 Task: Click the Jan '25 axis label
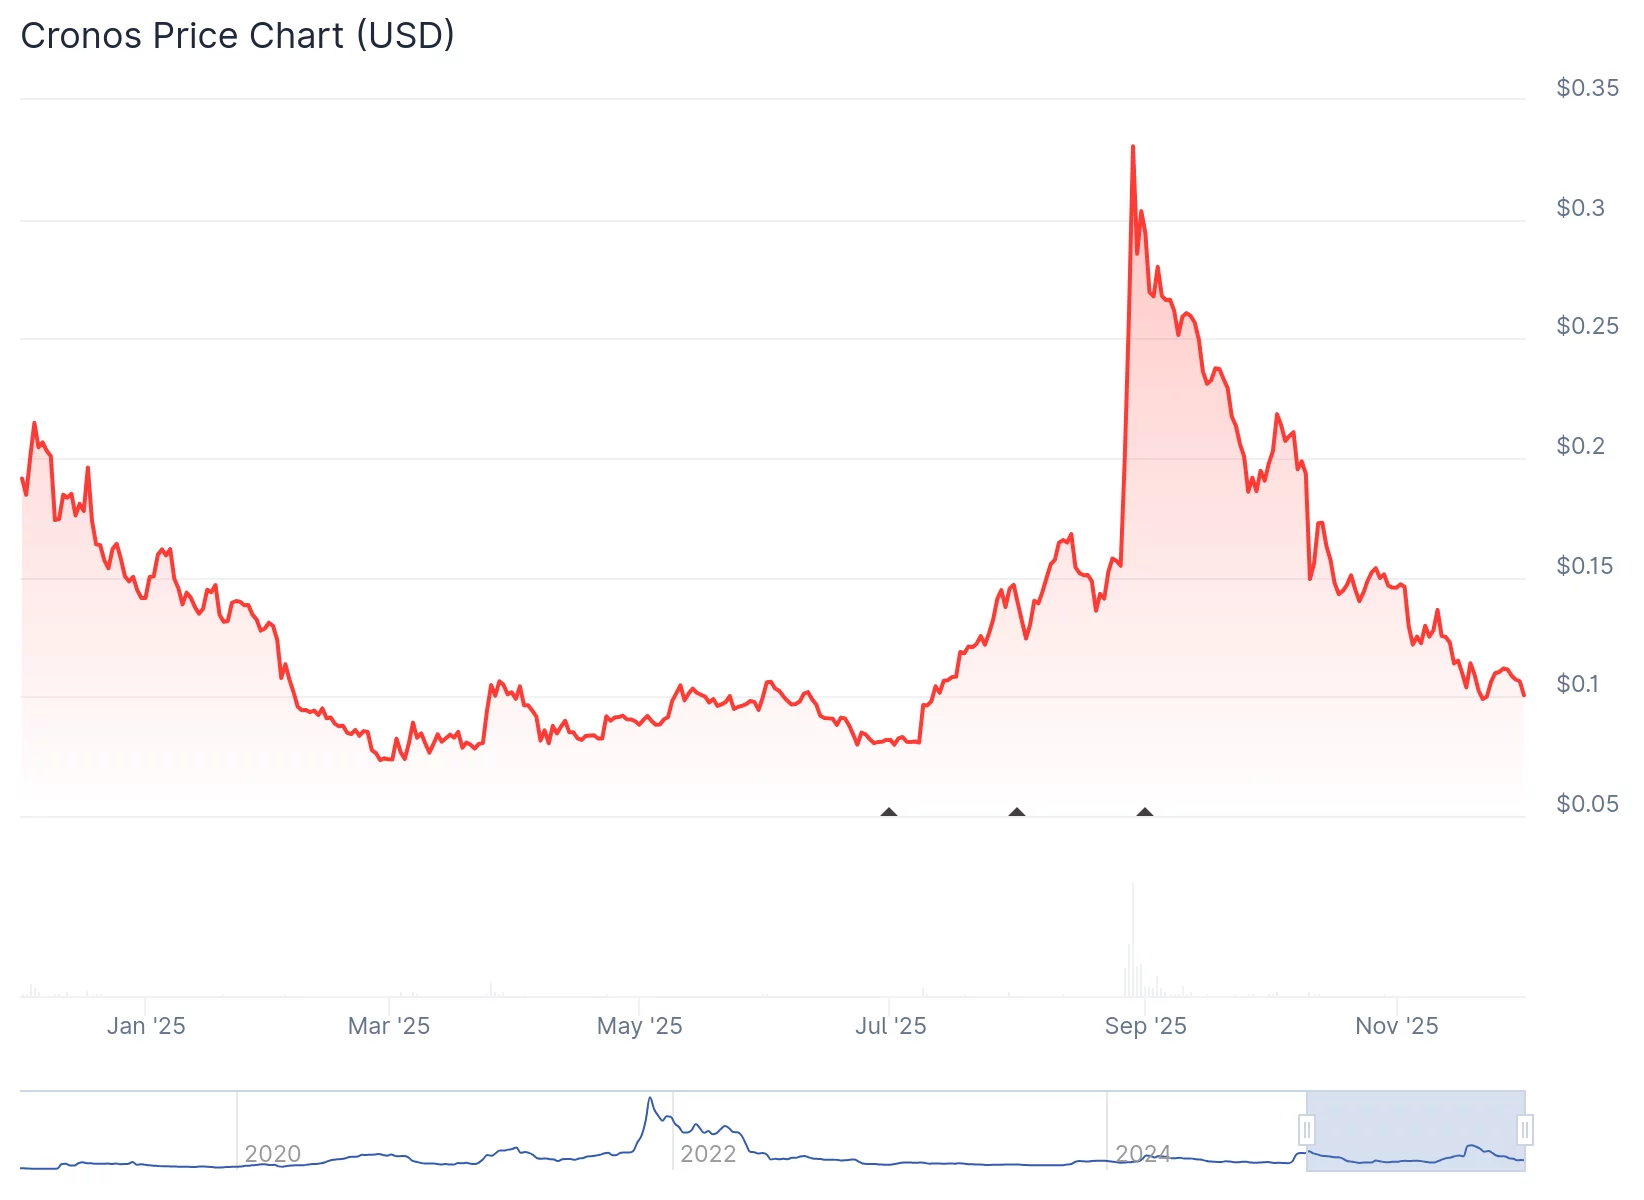(x=146, y=1026)
